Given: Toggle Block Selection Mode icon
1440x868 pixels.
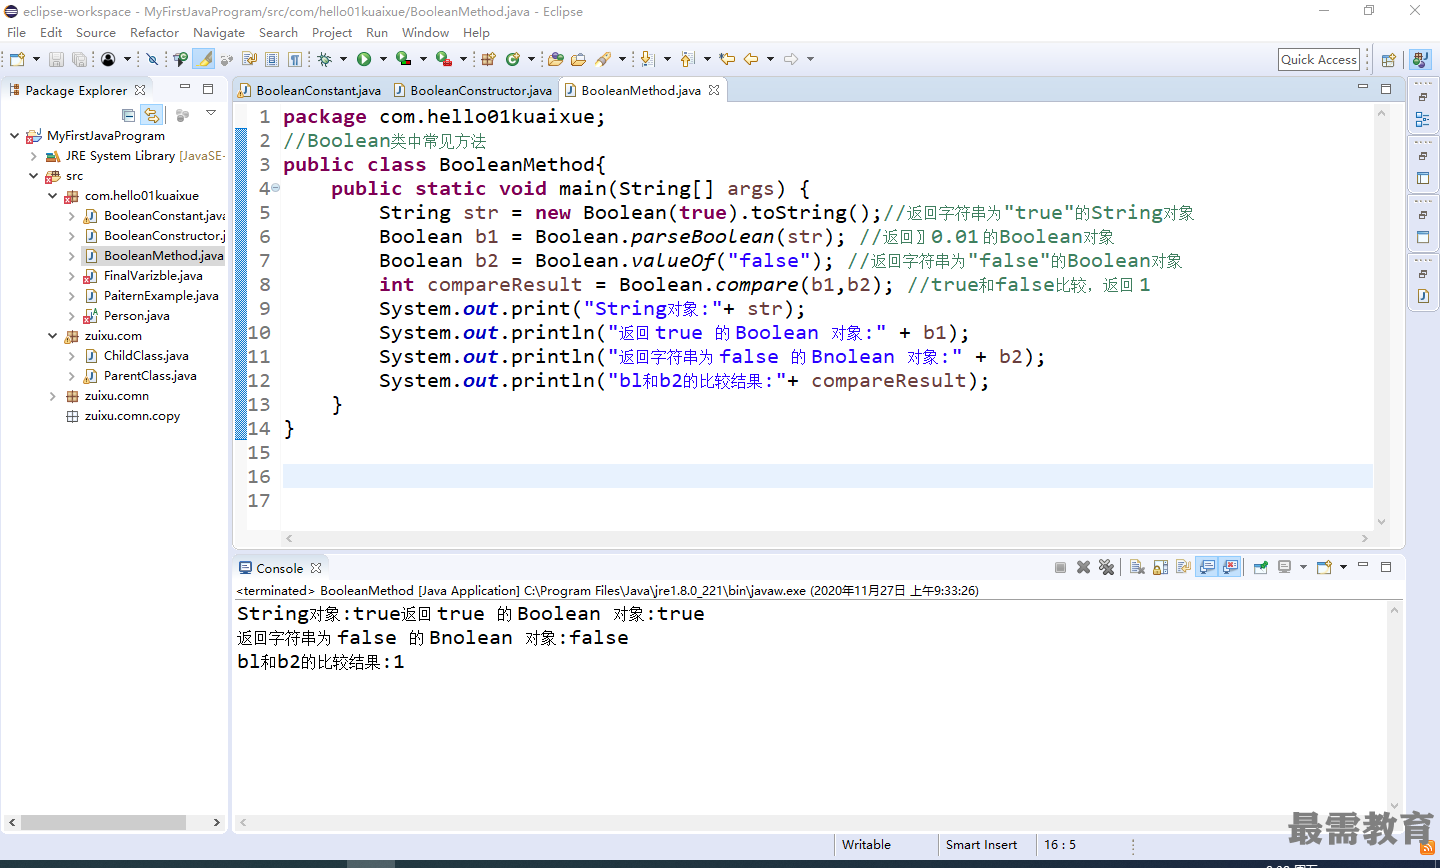Looking at the screenshot, I should pos(272,59).
